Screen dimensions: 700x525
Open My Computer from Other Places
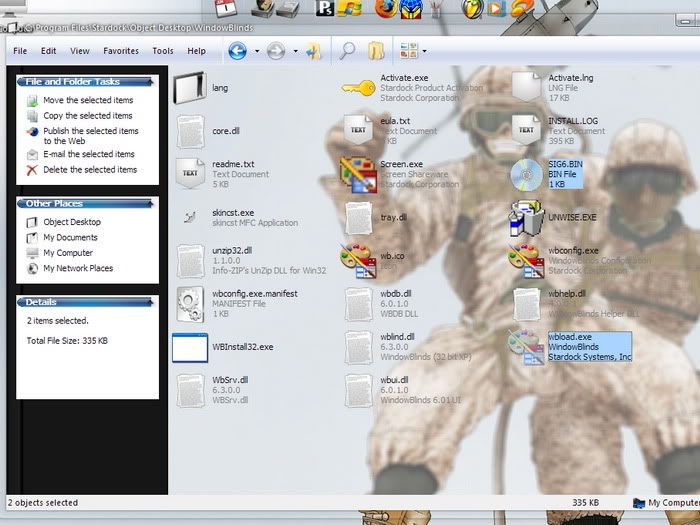[x=68, y=253]
